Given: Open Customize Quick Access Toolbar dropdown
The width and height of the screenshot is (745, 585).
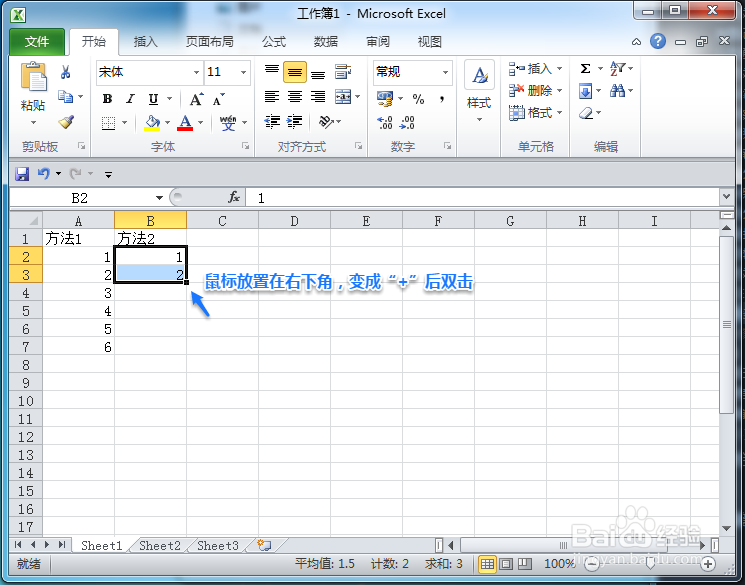Looking at the screenshot, I should click(108, 174).
